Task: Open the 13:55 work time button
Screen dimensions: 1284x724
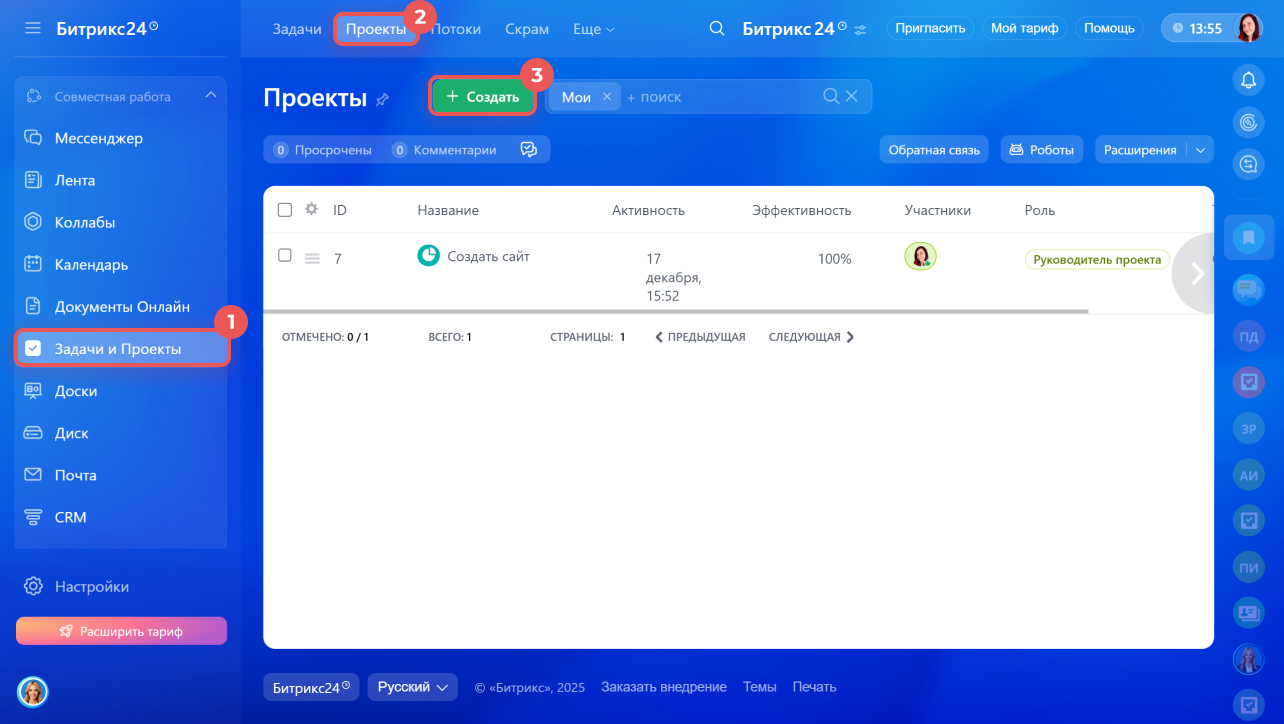Action: (x=1198, y=28)
